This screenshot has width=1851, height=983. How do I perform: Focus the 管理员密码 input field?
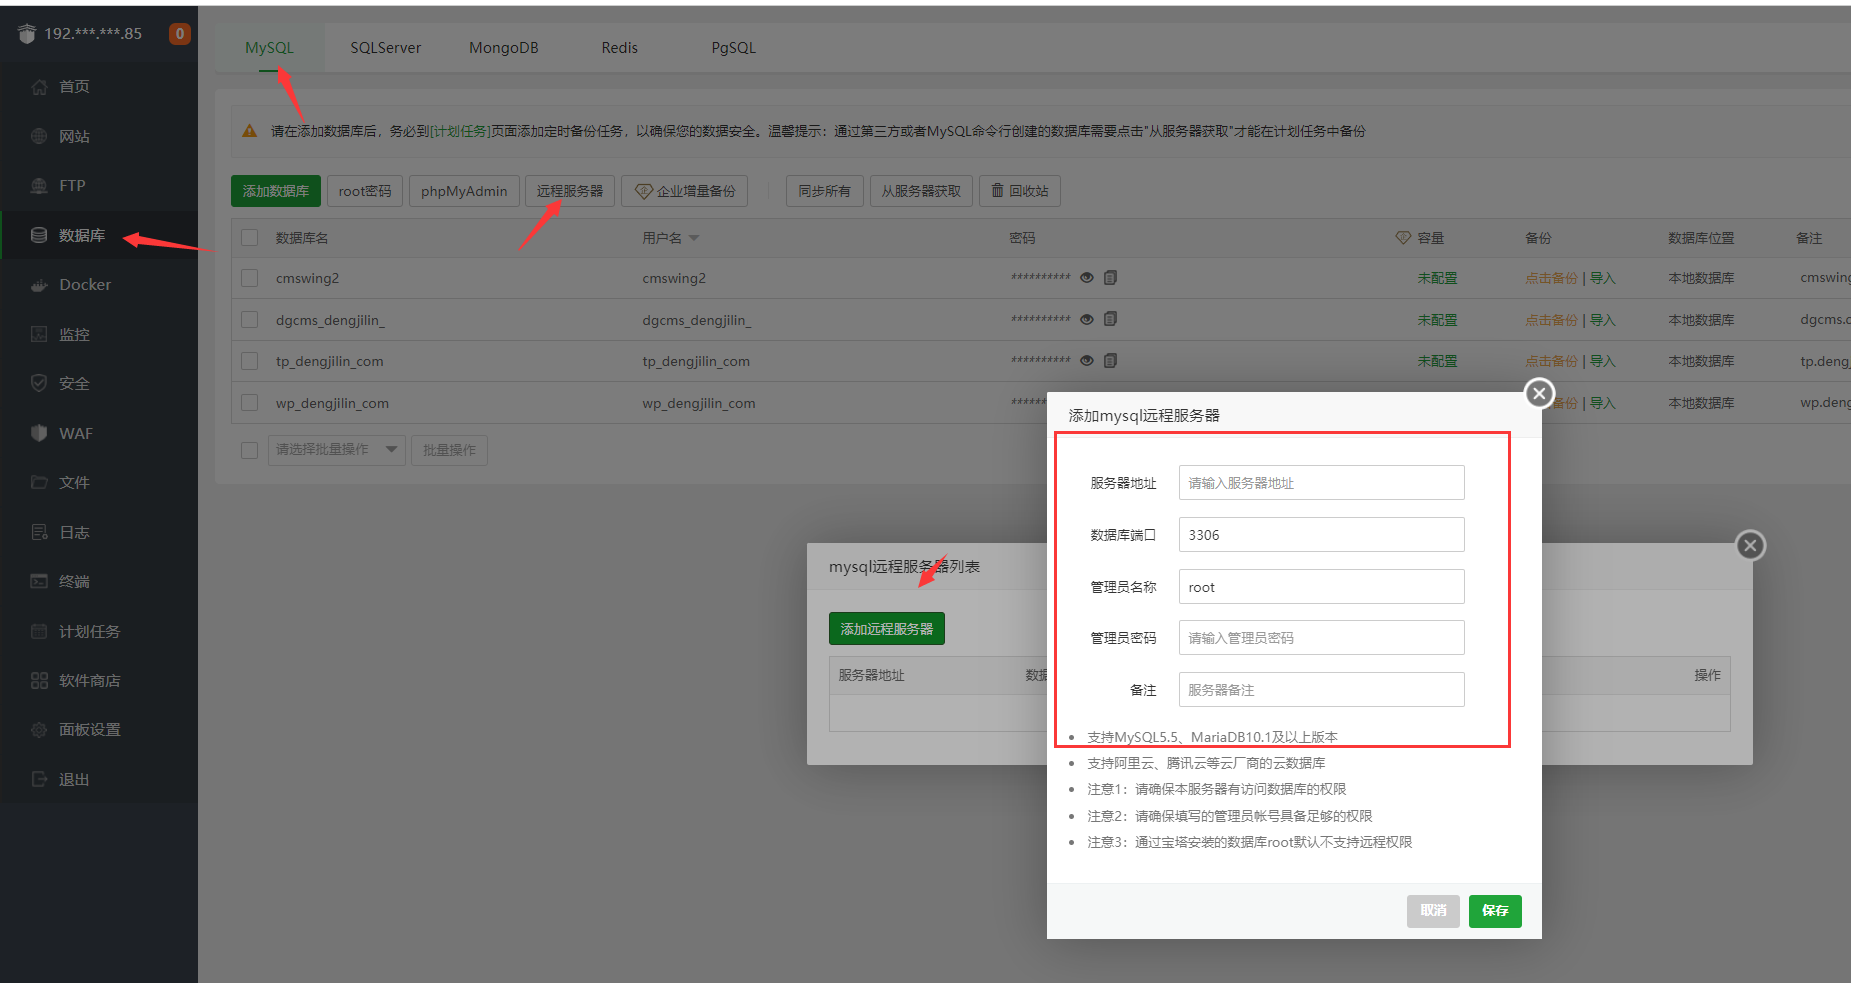tap(1321, 638)
